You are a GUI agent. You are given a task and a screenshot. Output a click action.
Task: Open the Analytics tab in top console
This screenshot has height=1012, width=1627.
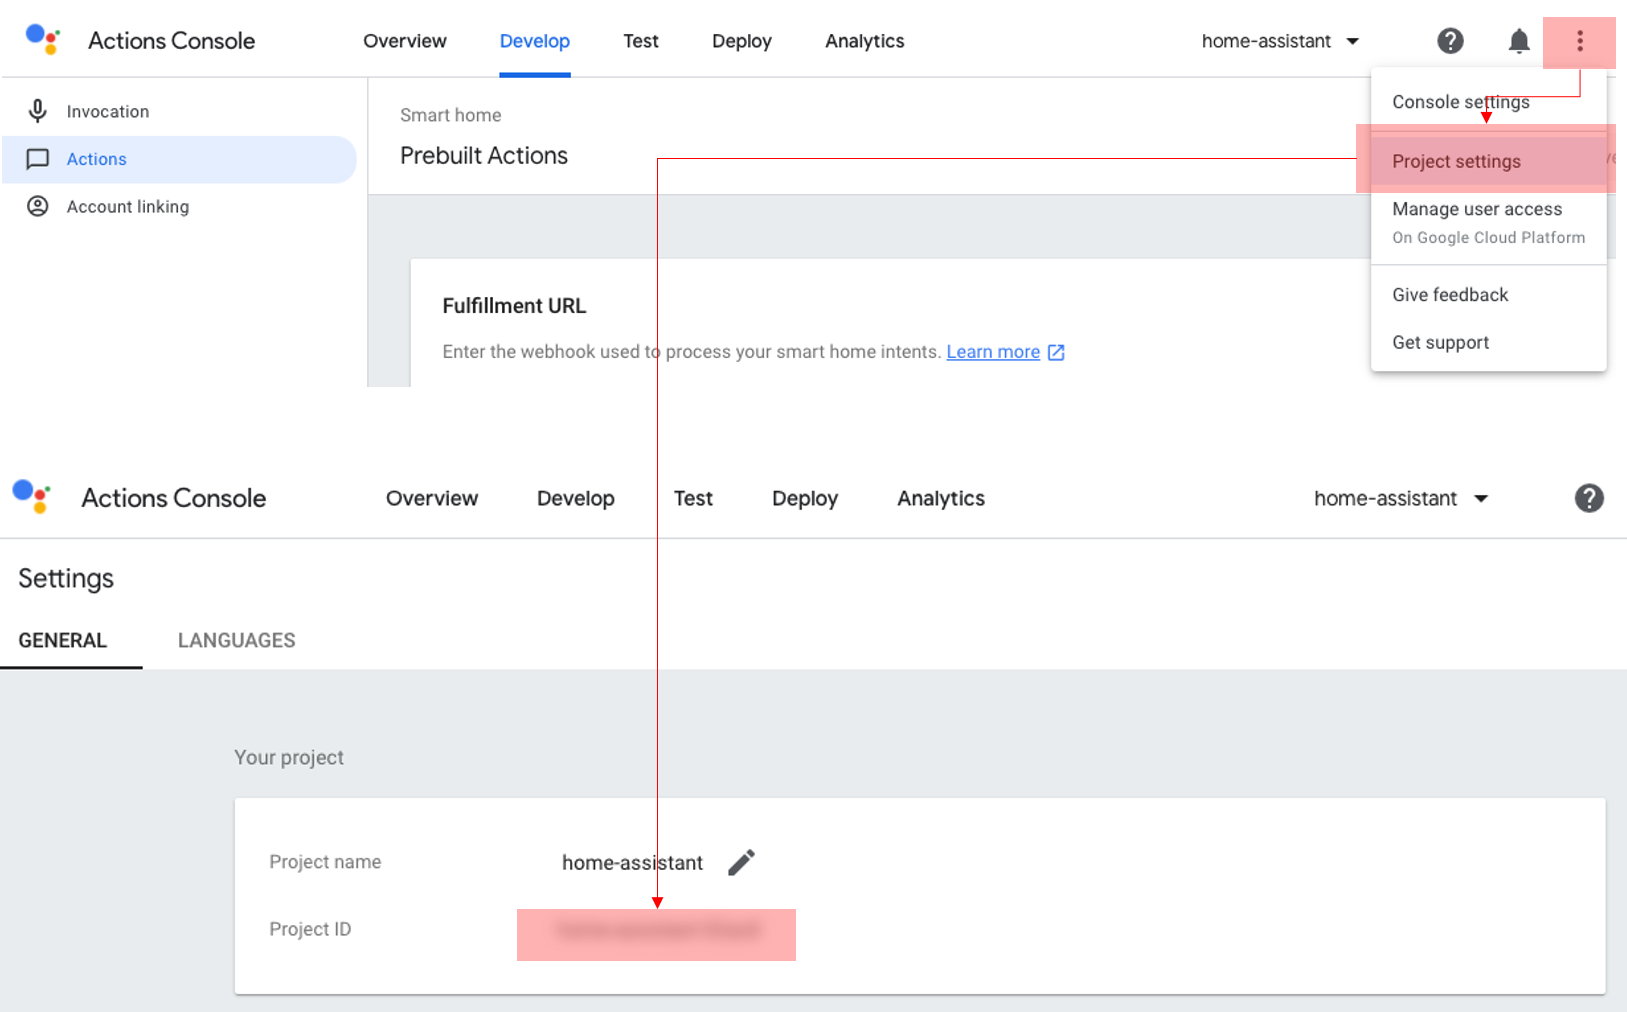pyautogui.click(x=865, y=41)
